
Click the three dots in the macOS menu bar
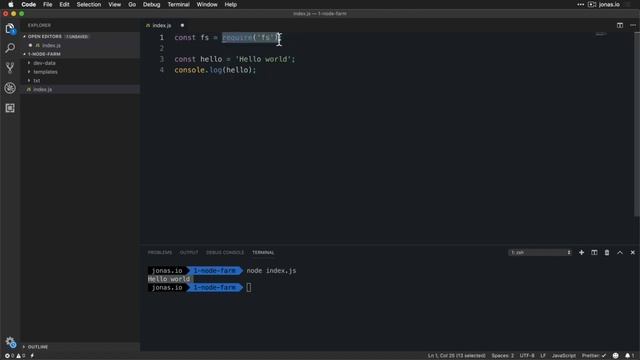point(580,4)
